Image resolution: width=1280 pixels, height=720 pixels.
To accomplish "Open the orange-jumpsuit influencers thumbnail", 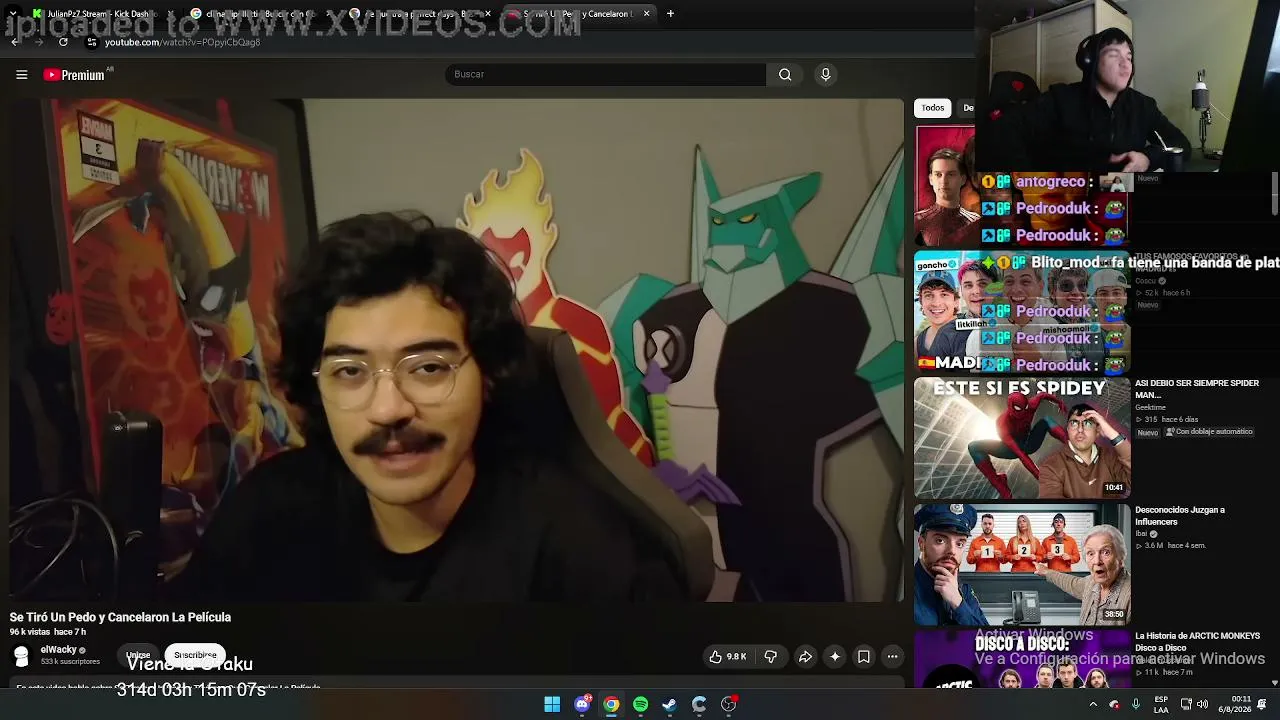I will pos(1022,564).
